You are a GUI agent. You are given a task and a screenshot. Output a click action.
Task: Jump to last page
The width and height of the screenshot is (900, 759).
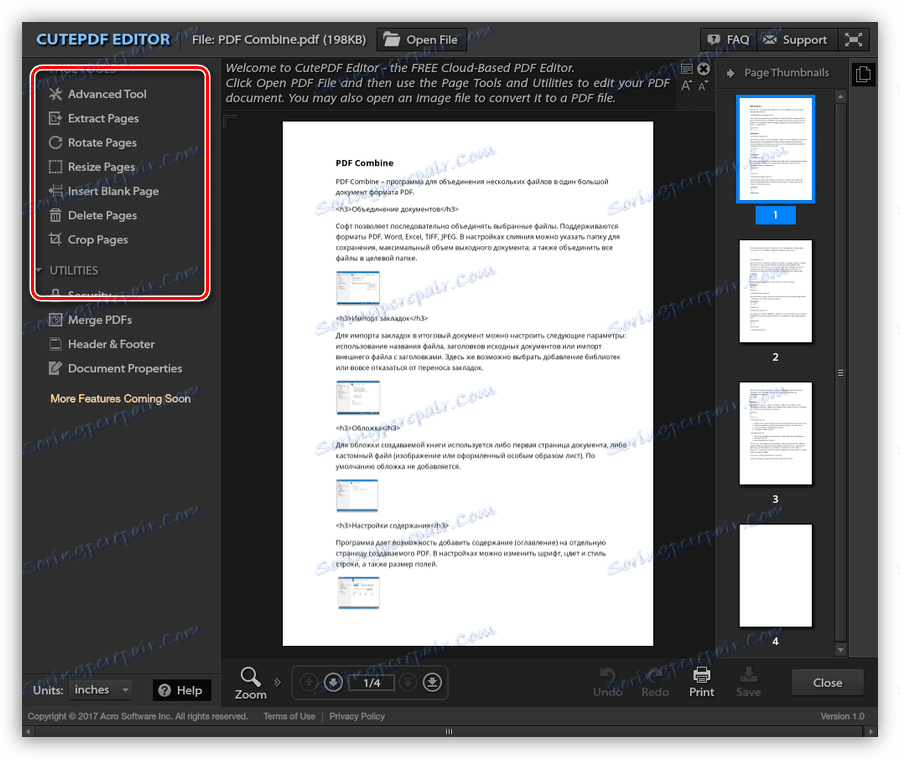(x=432, y=682)
